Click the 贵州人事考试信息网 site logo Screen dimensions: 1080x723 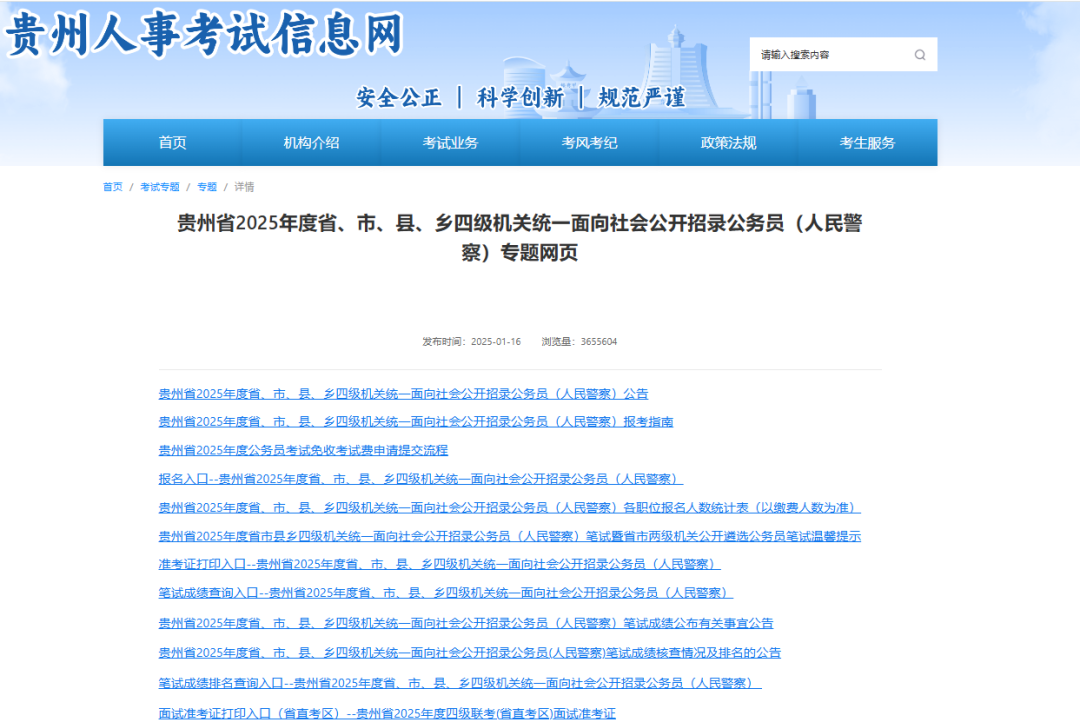tap(205, 32)
